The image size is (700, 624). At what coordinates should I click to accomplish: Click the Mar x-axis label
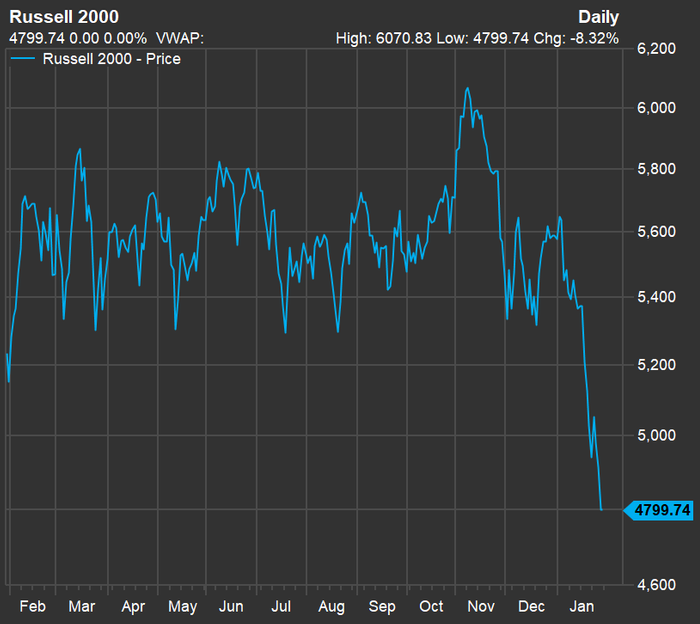point(82,607)
